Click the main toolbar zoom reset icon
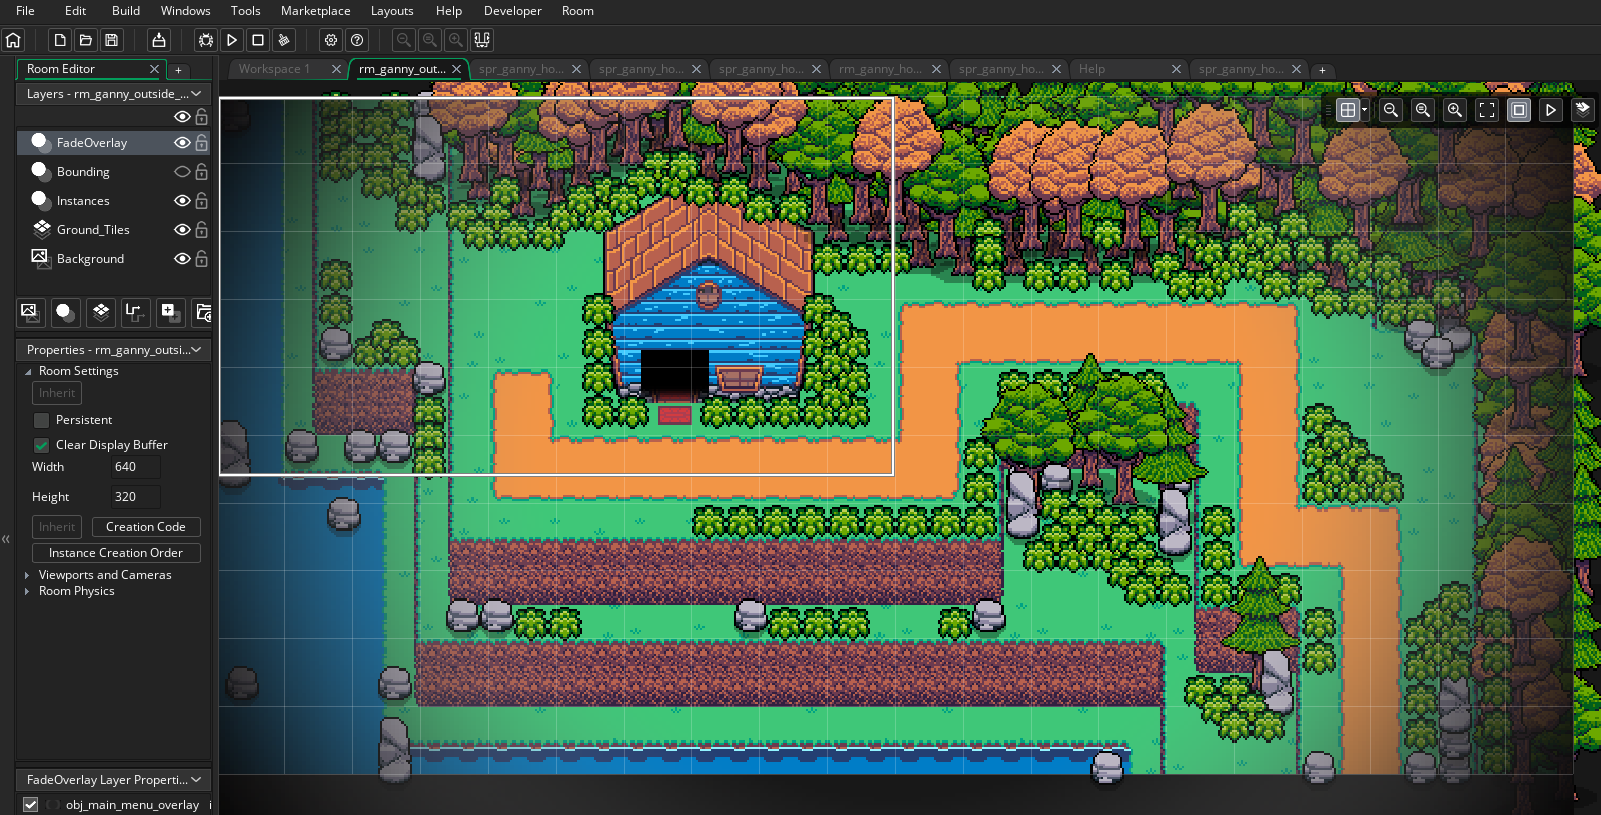The image size is (1601, 815). click(x=430, y=40)
